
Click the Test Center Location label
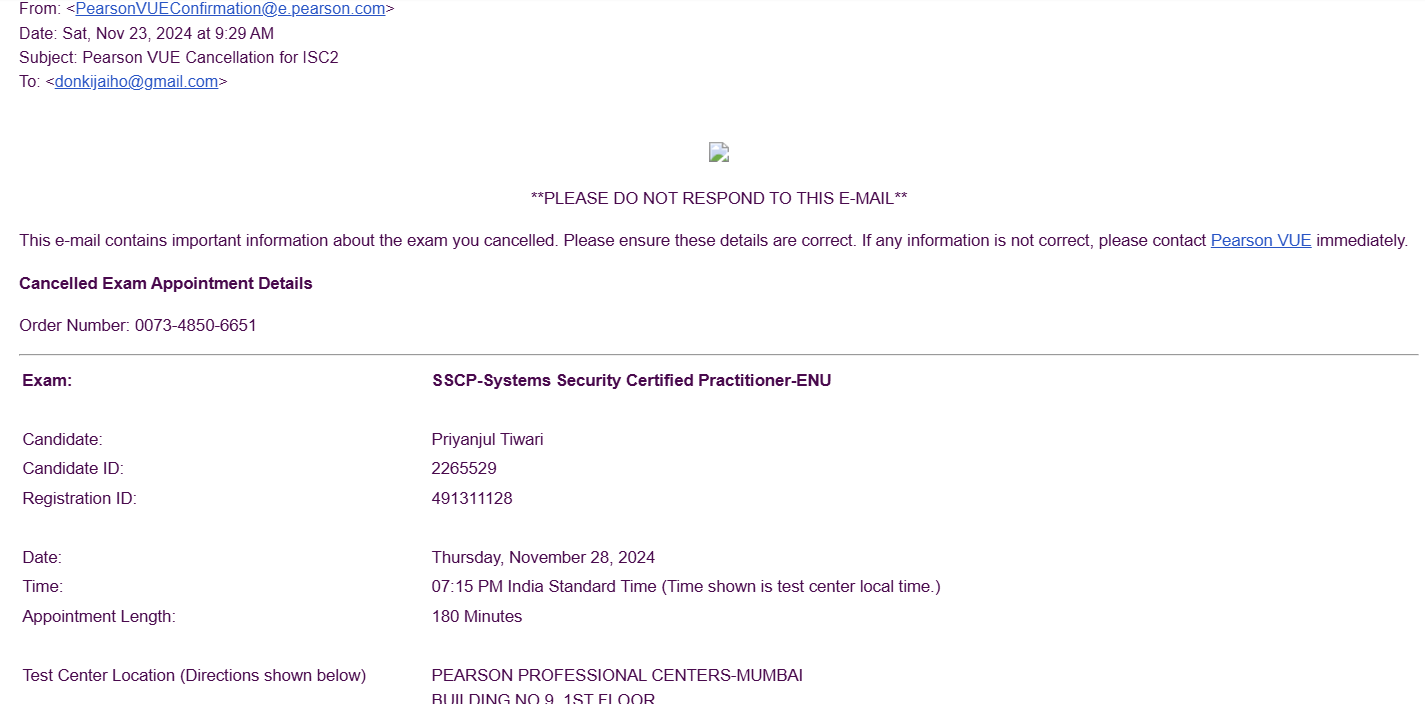coord(194,676)
